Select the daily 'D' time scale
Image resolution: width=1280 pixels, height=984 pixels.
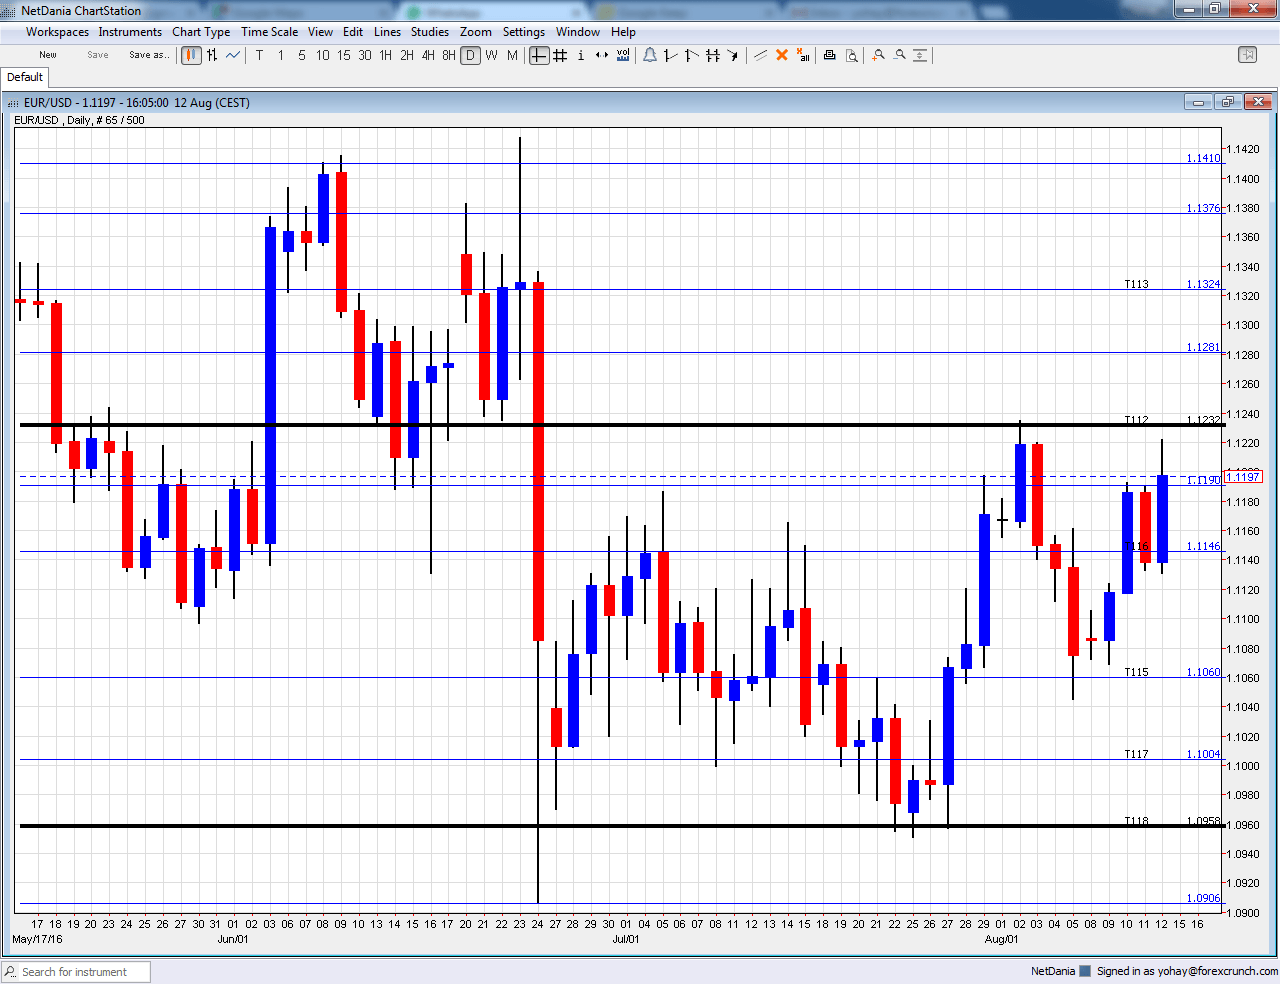pos(470,55)
